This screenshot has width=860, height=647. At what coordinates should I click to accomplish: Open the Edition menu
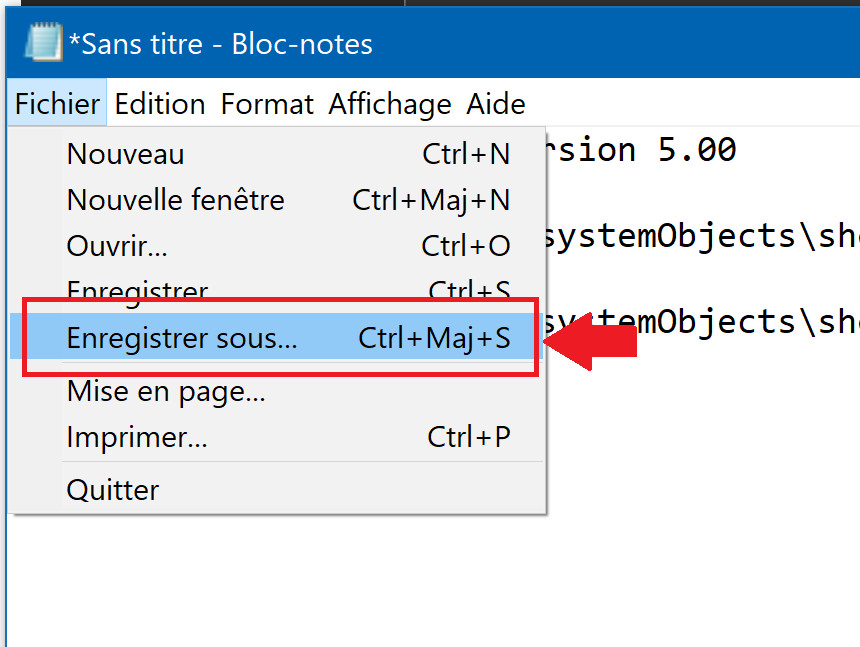(x=160, y=103)
